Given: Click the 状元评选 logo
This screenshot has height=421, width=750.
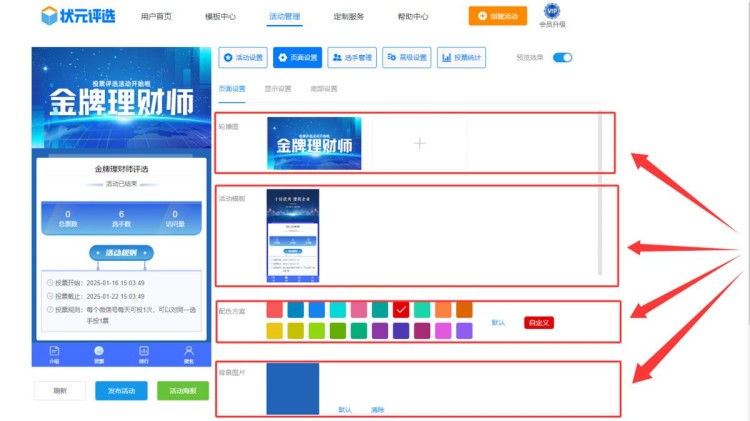Looking at the screenshot, I should coord(76,16).
